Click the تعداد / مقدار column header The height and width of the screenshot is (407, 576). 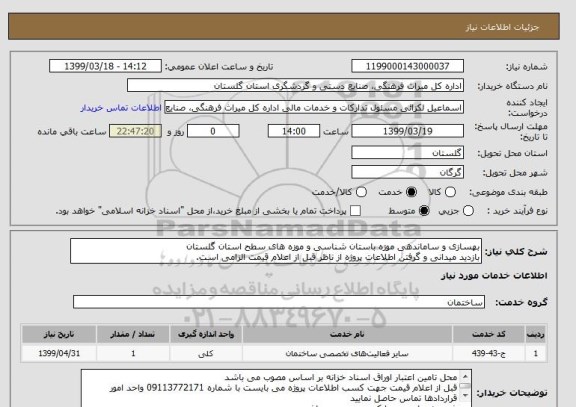pyautogui.click(x=133, y=334)
